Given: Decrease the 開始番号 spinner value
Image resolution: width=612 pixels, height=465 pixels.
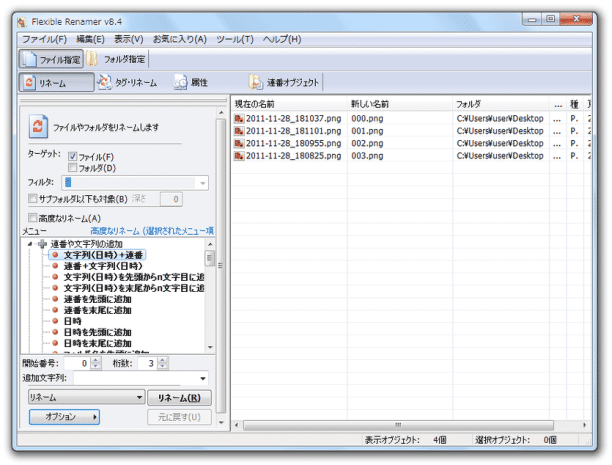Looking at the screenshot, I should coord(96,366).
